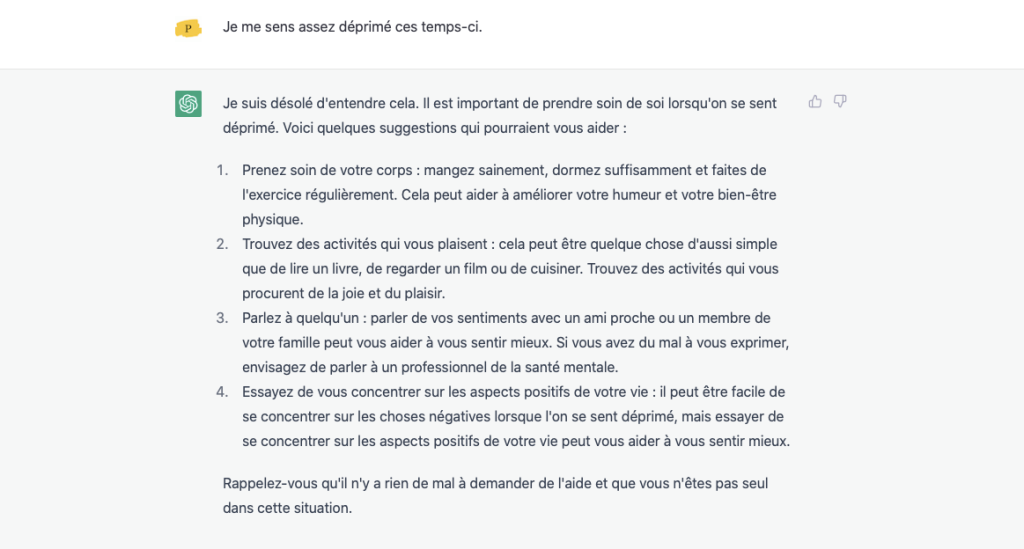Click the final line "dans cette situation."
Screen dimensions: 1024x549
[x=287, y=508]
